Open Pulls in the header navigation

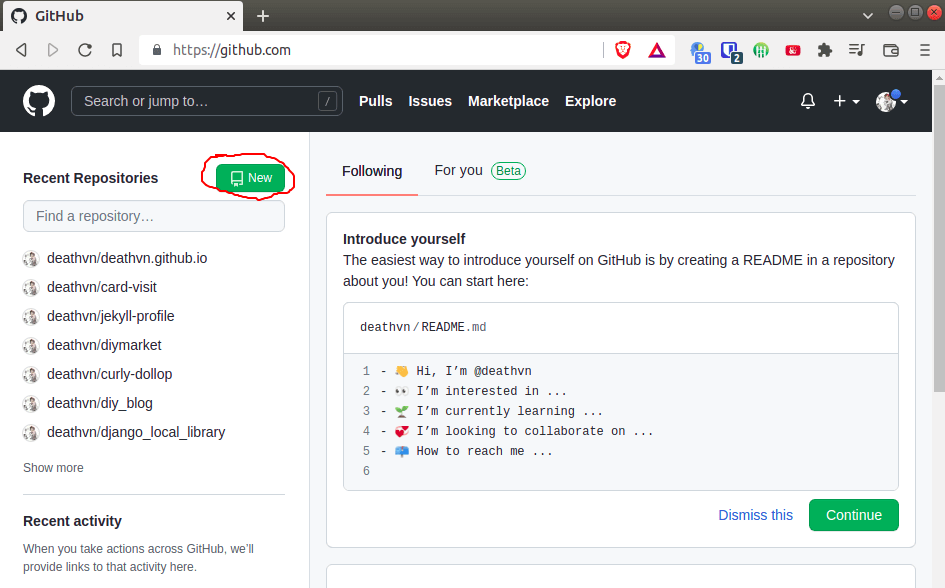point(375,101)
